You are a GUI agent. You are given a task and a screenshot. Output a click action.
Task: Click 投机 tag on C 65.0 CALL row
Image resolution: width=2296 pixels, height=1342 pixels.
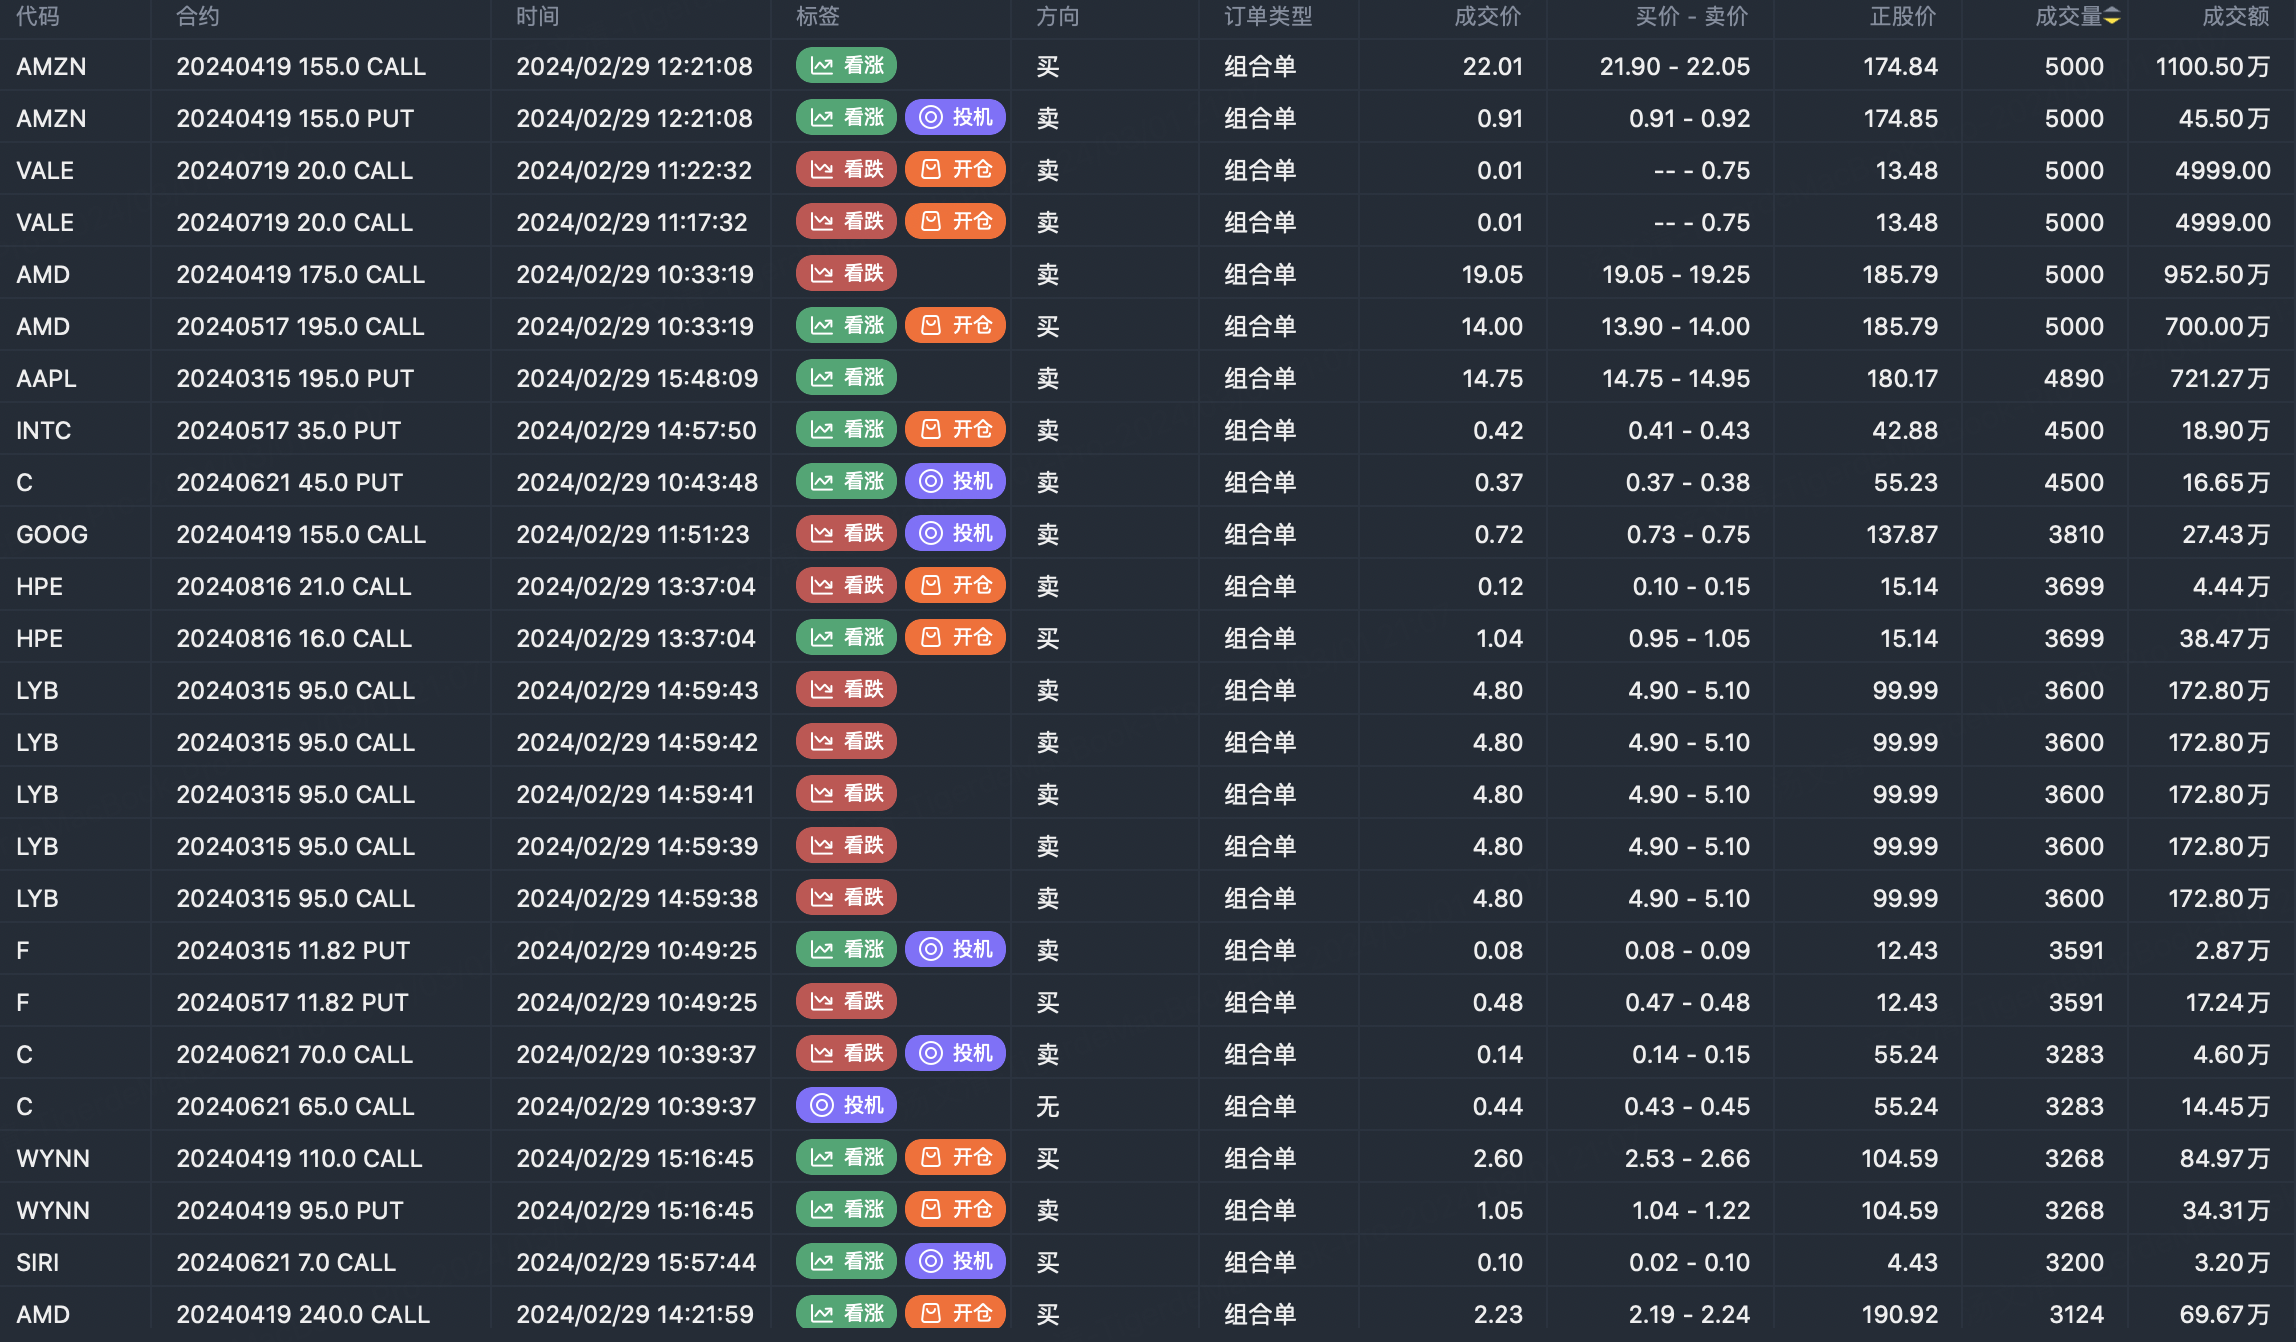tap(846, 1106)
